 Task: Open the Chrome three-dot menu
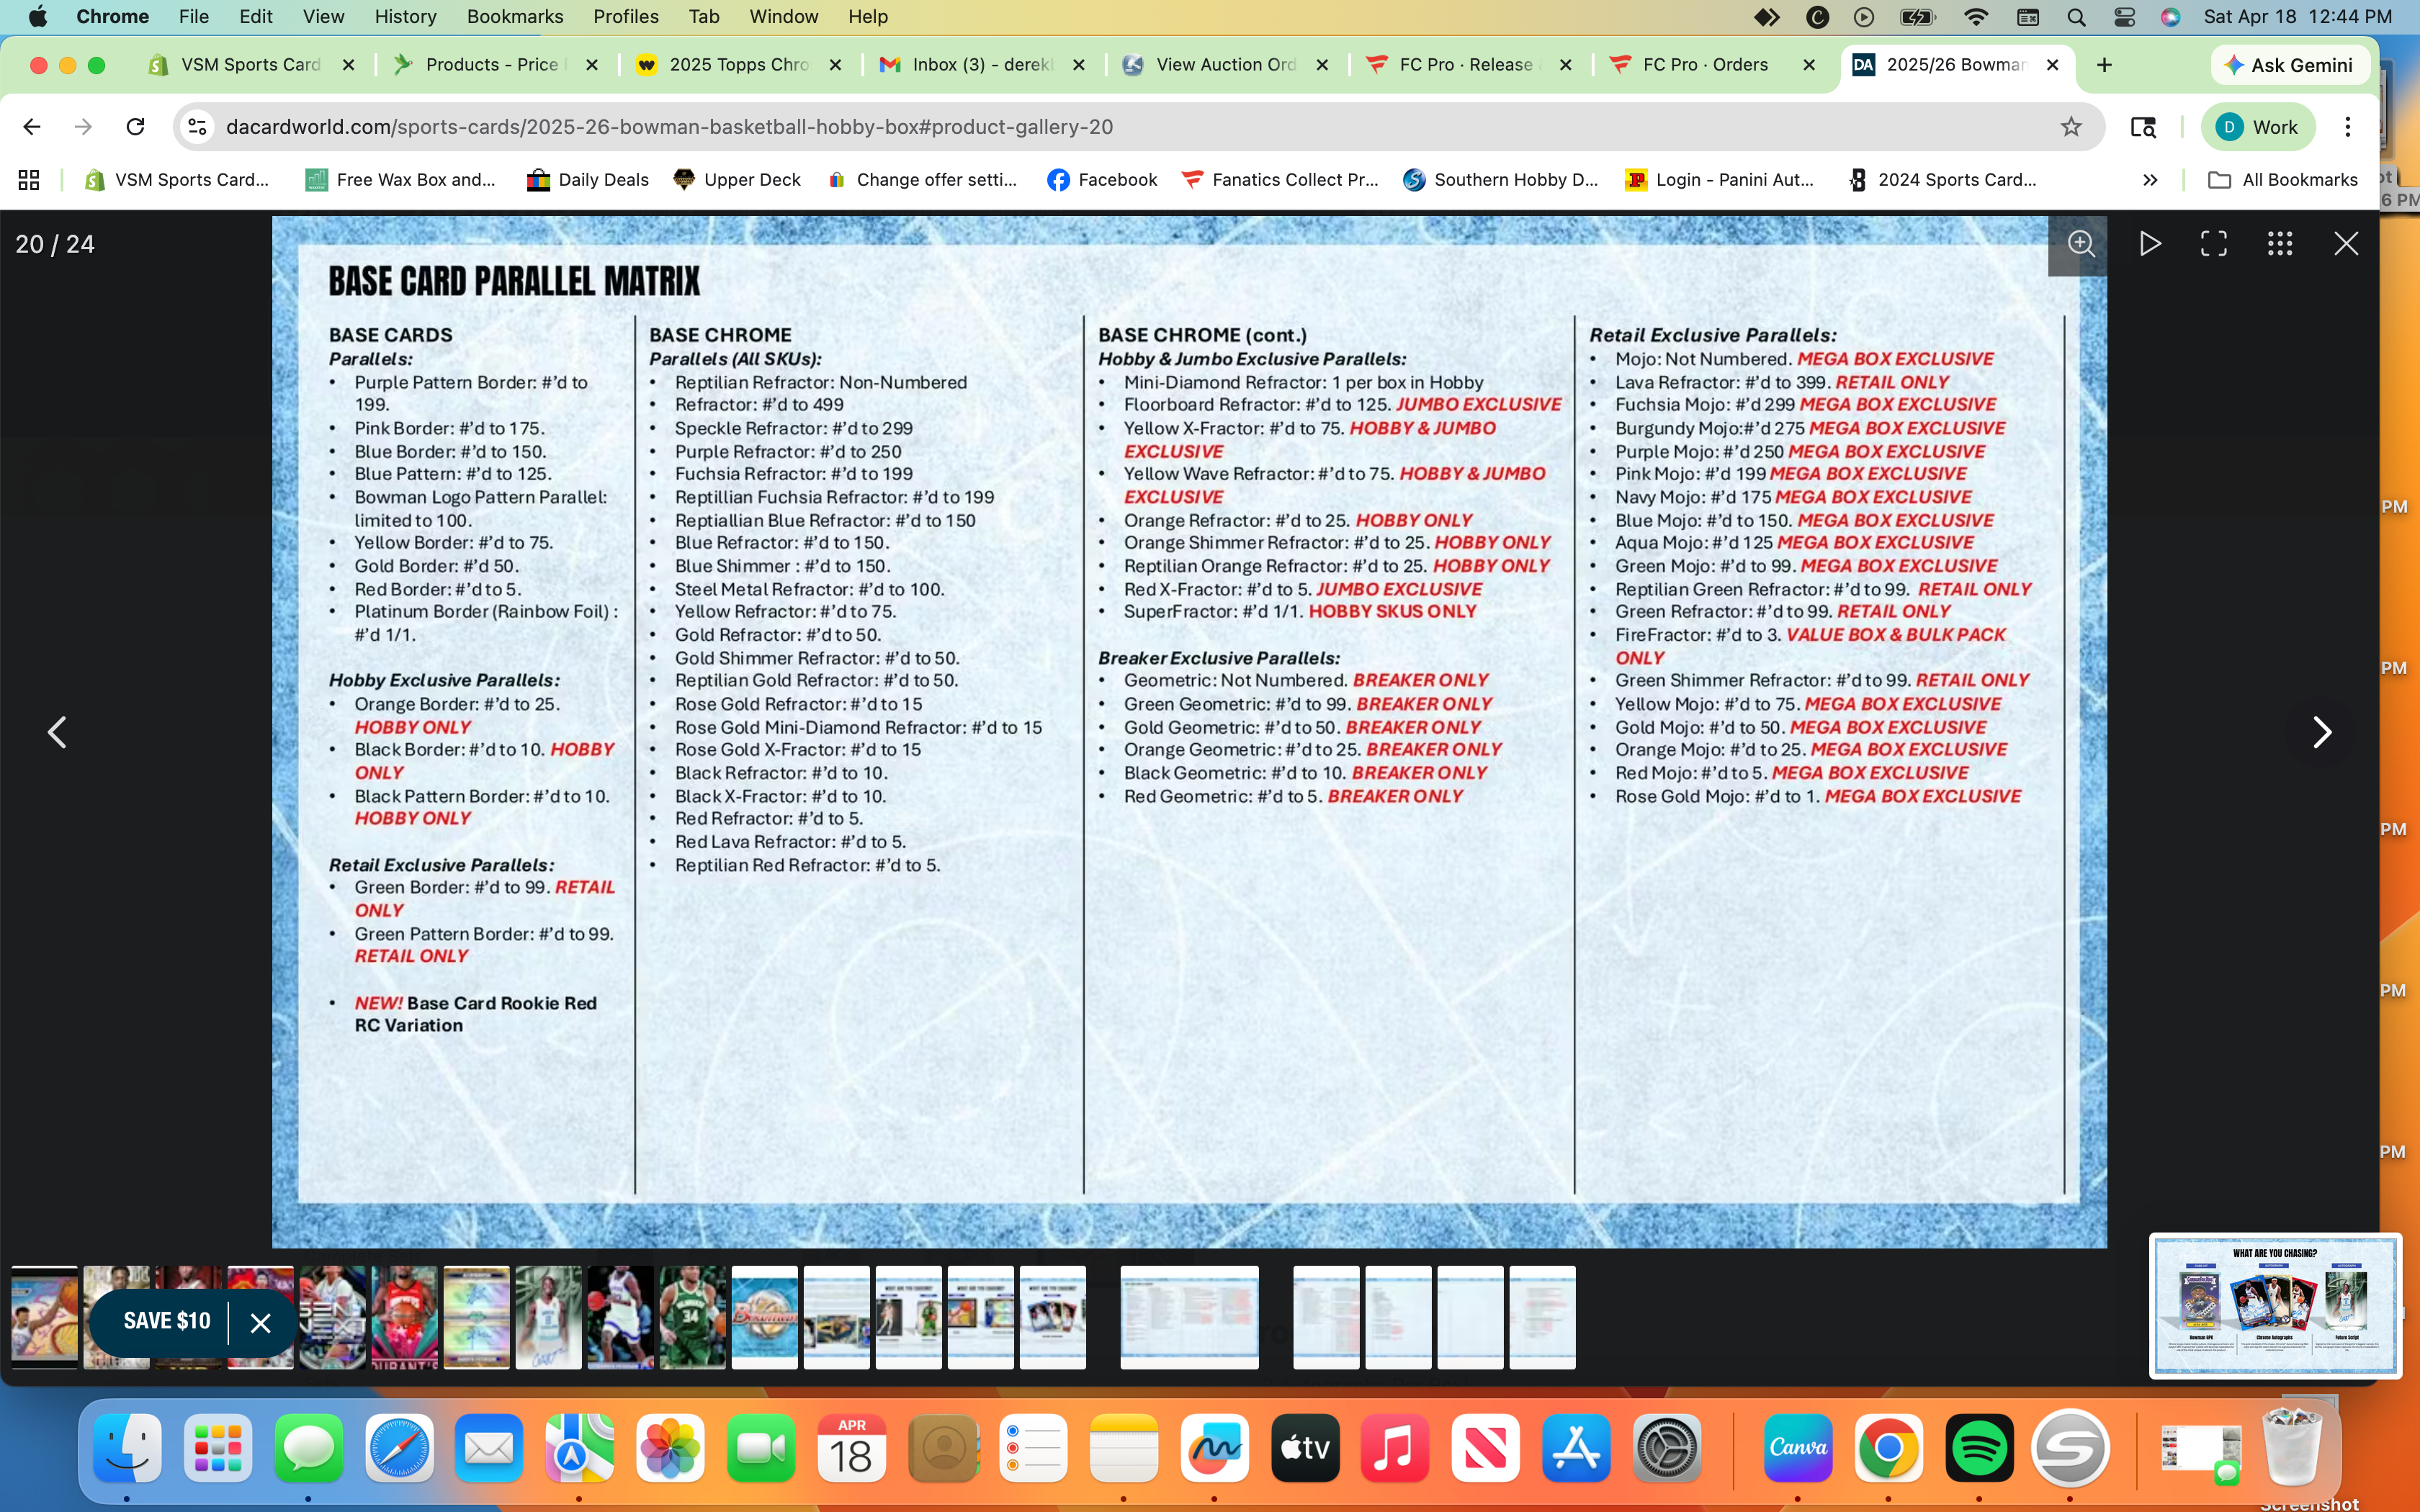(2347, 127)
